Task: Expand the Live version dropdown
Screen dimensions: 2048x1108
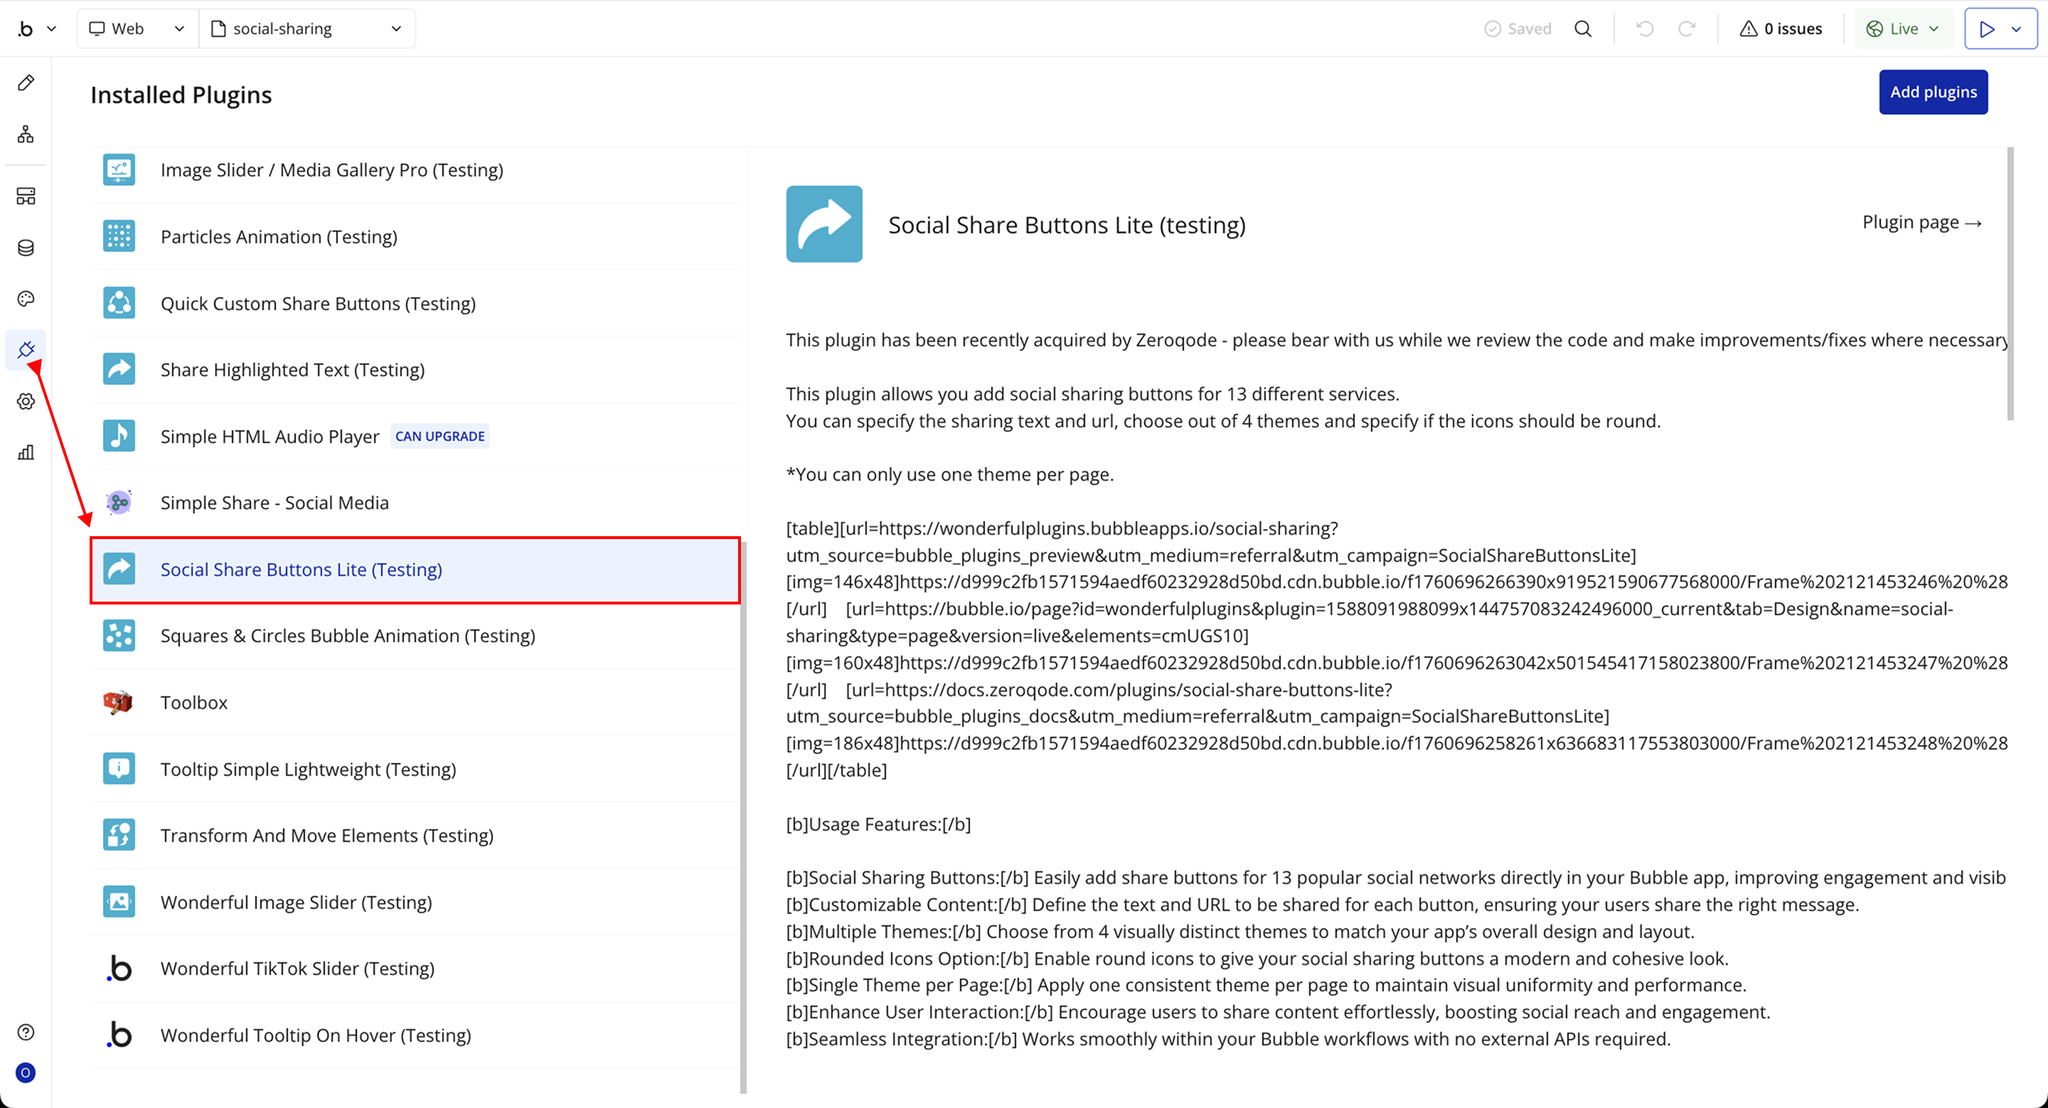Action: pyautogui.click(x=1903, y=29)
